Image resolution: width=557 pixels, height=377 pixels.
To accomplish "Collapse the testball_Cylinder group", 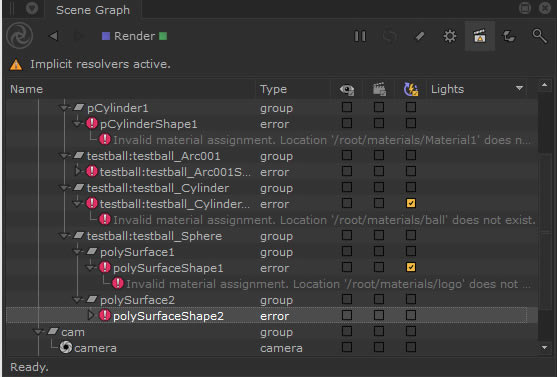I will click(64, 188).
